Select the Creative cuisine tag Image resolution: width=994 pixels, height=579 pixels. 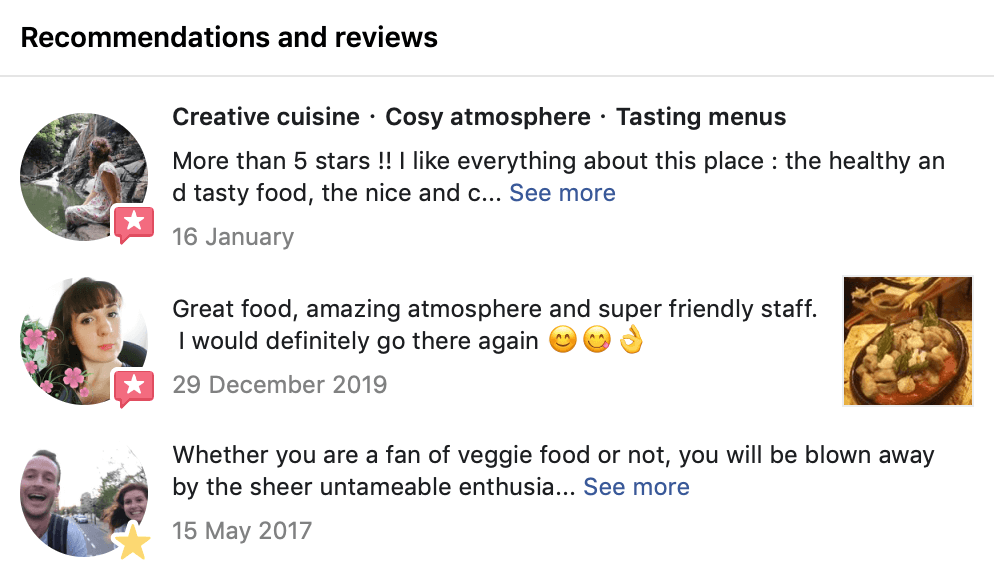click(x=266, y=117)
